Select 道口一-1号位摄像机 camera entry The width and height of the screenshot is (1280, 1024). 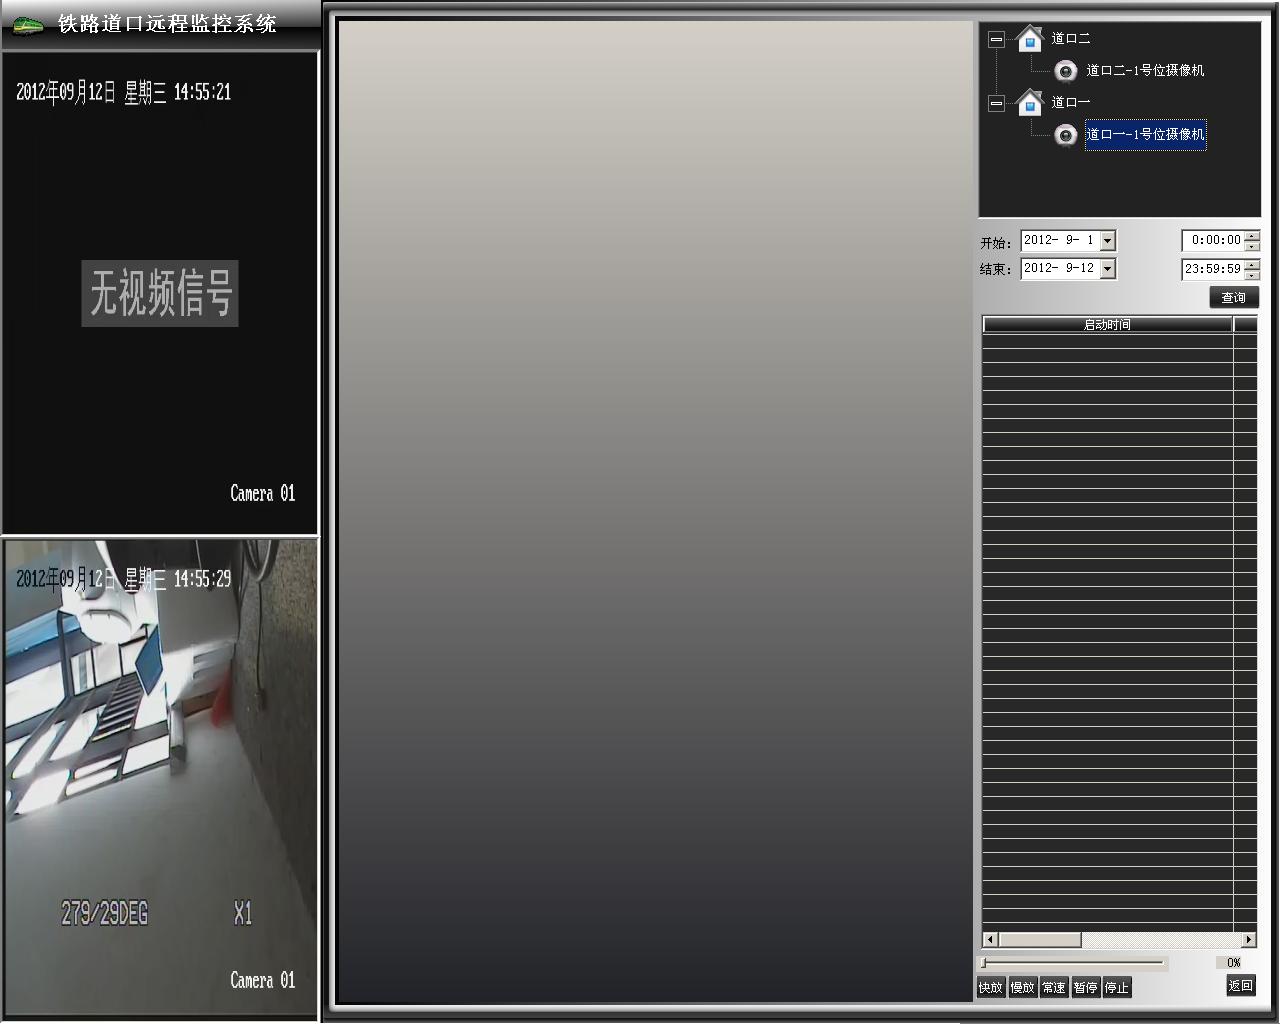[x=1145, y=134]
